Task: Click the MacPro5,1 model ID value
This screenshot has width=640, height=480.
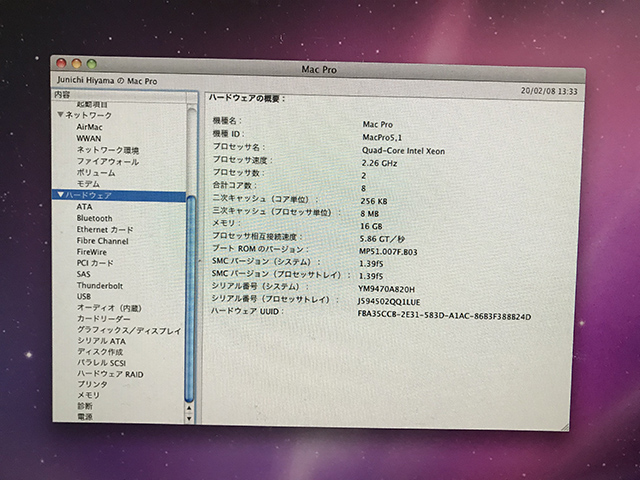Action: [382, 137]
